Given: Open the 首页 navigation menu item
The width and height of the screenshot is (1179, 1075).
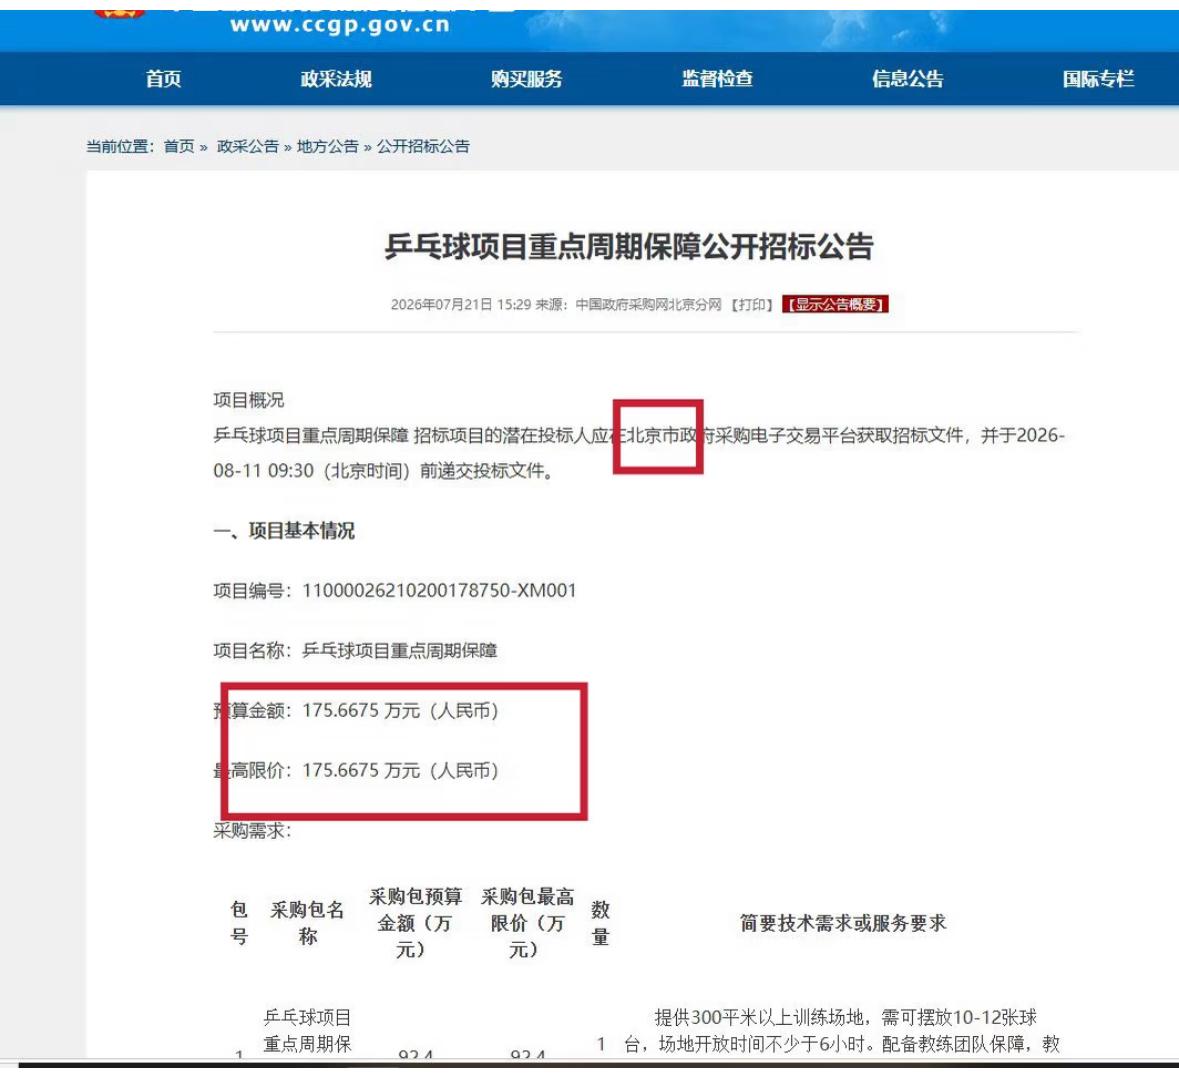Looking at the screenshot, I should (x=163, y=79).
